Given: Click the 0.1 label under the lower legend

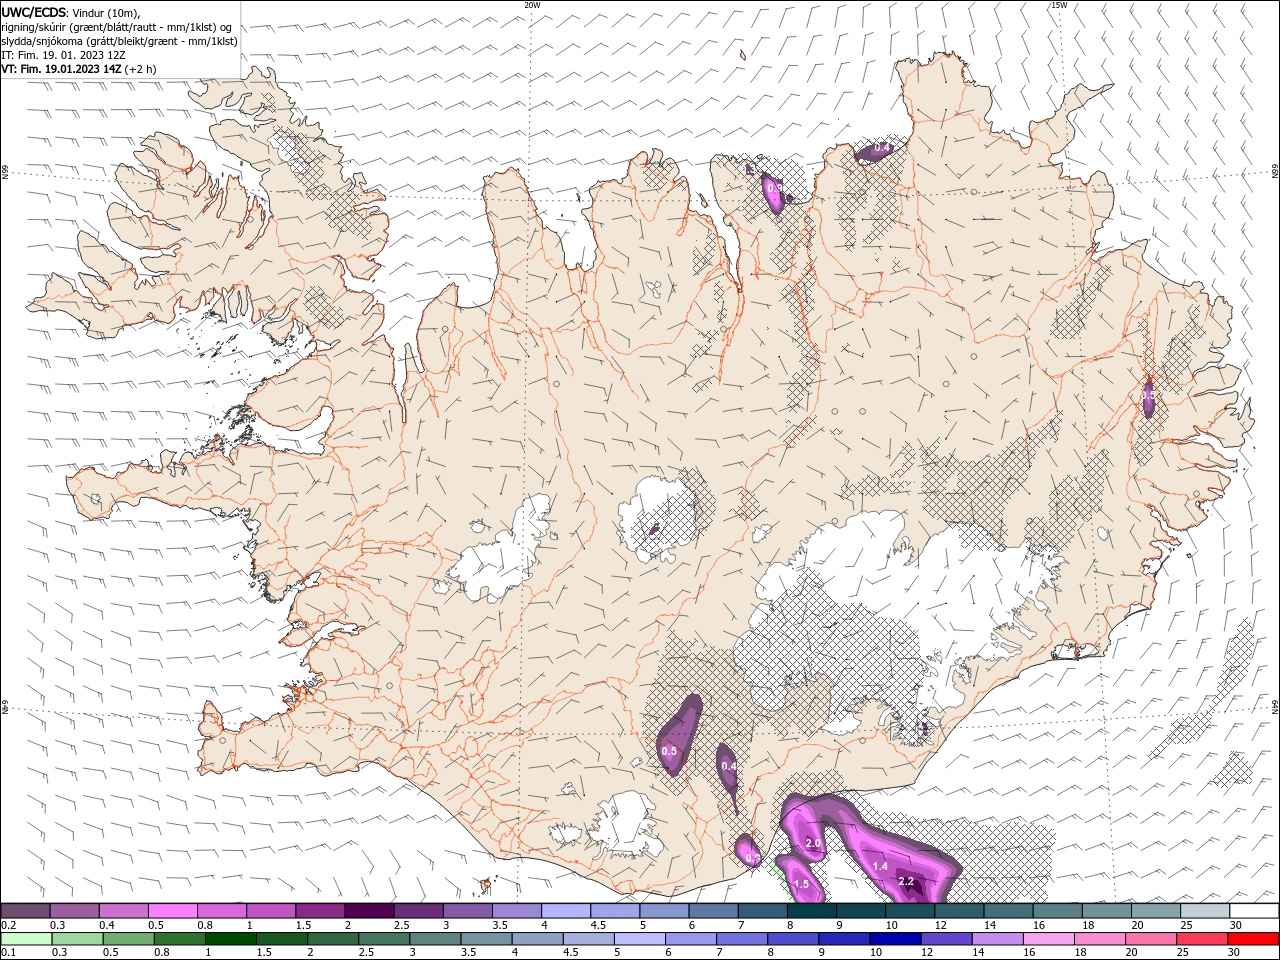Looking at the screenshot, I should point(9,953).
